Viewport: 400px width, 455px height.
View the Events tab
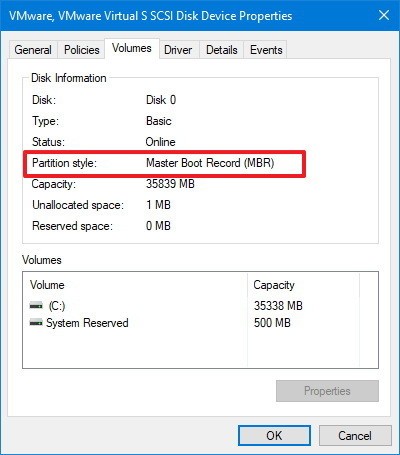click(x=266, y=50)
